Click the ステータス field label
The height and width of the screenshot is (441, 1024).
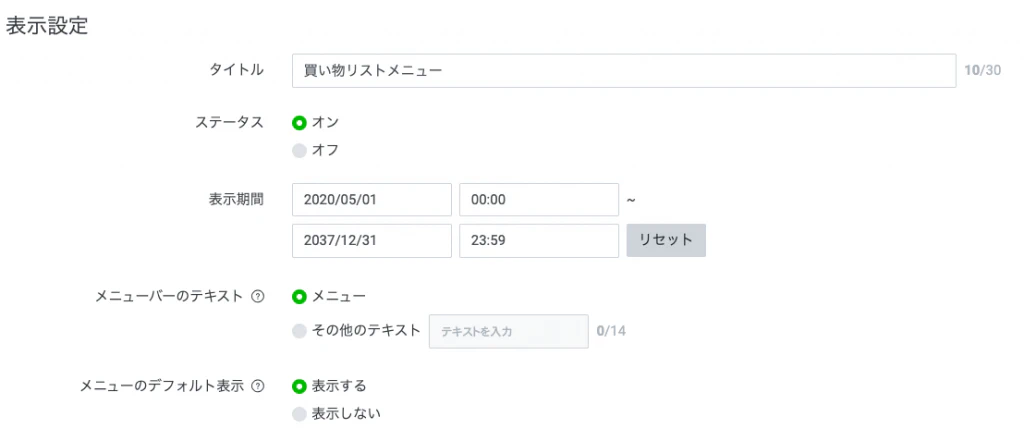(229, 122)
